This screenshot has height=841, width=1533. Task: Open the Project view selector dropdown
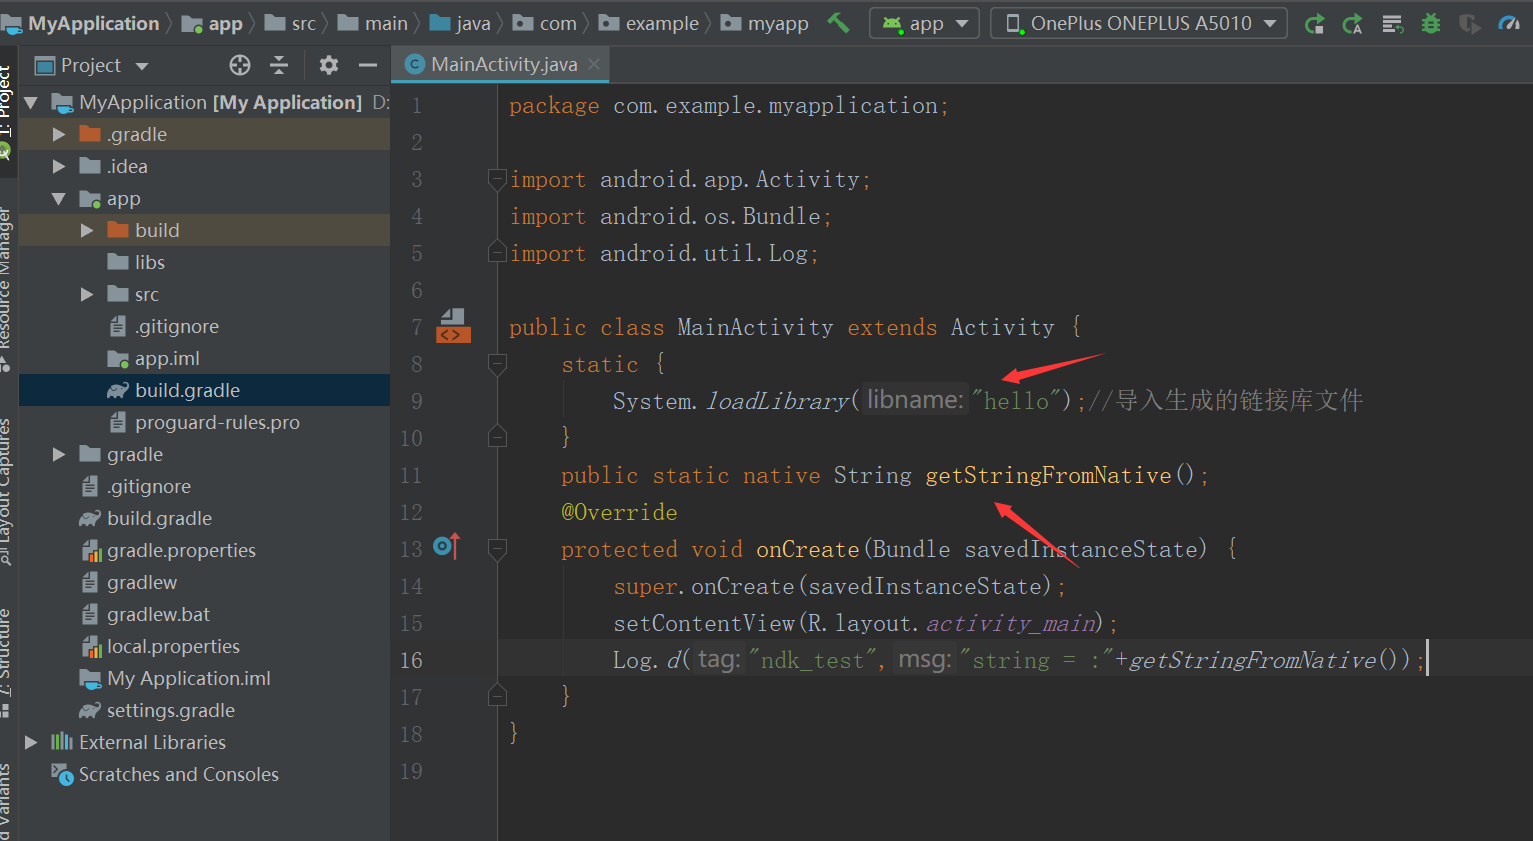[x=92, y=65]
